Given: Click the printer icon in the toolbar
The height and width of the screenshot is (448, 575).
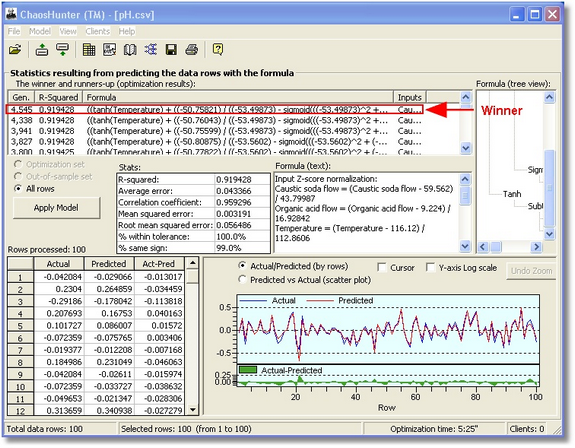Looking at the screenshot, I should click(x=191, y=49).
